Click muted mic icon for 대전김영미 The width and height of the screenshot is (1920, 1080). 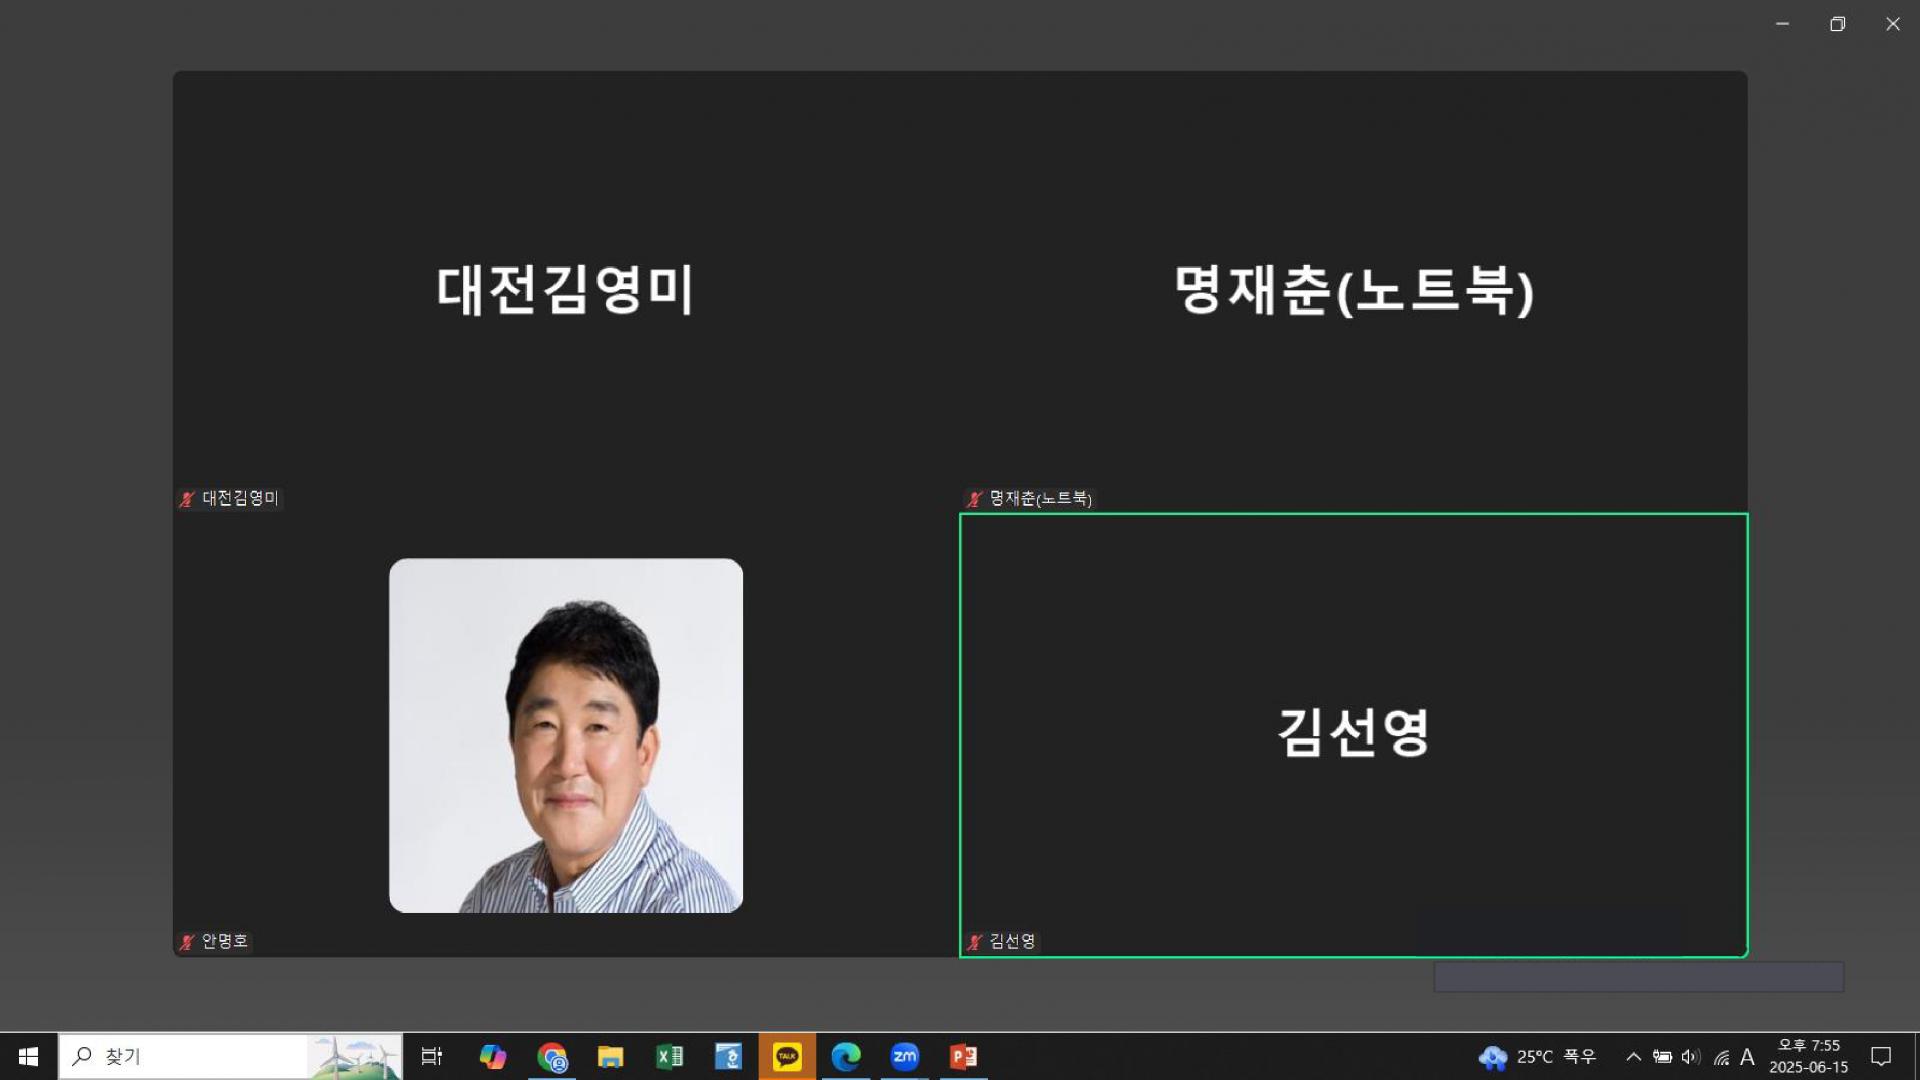point(187,499)
